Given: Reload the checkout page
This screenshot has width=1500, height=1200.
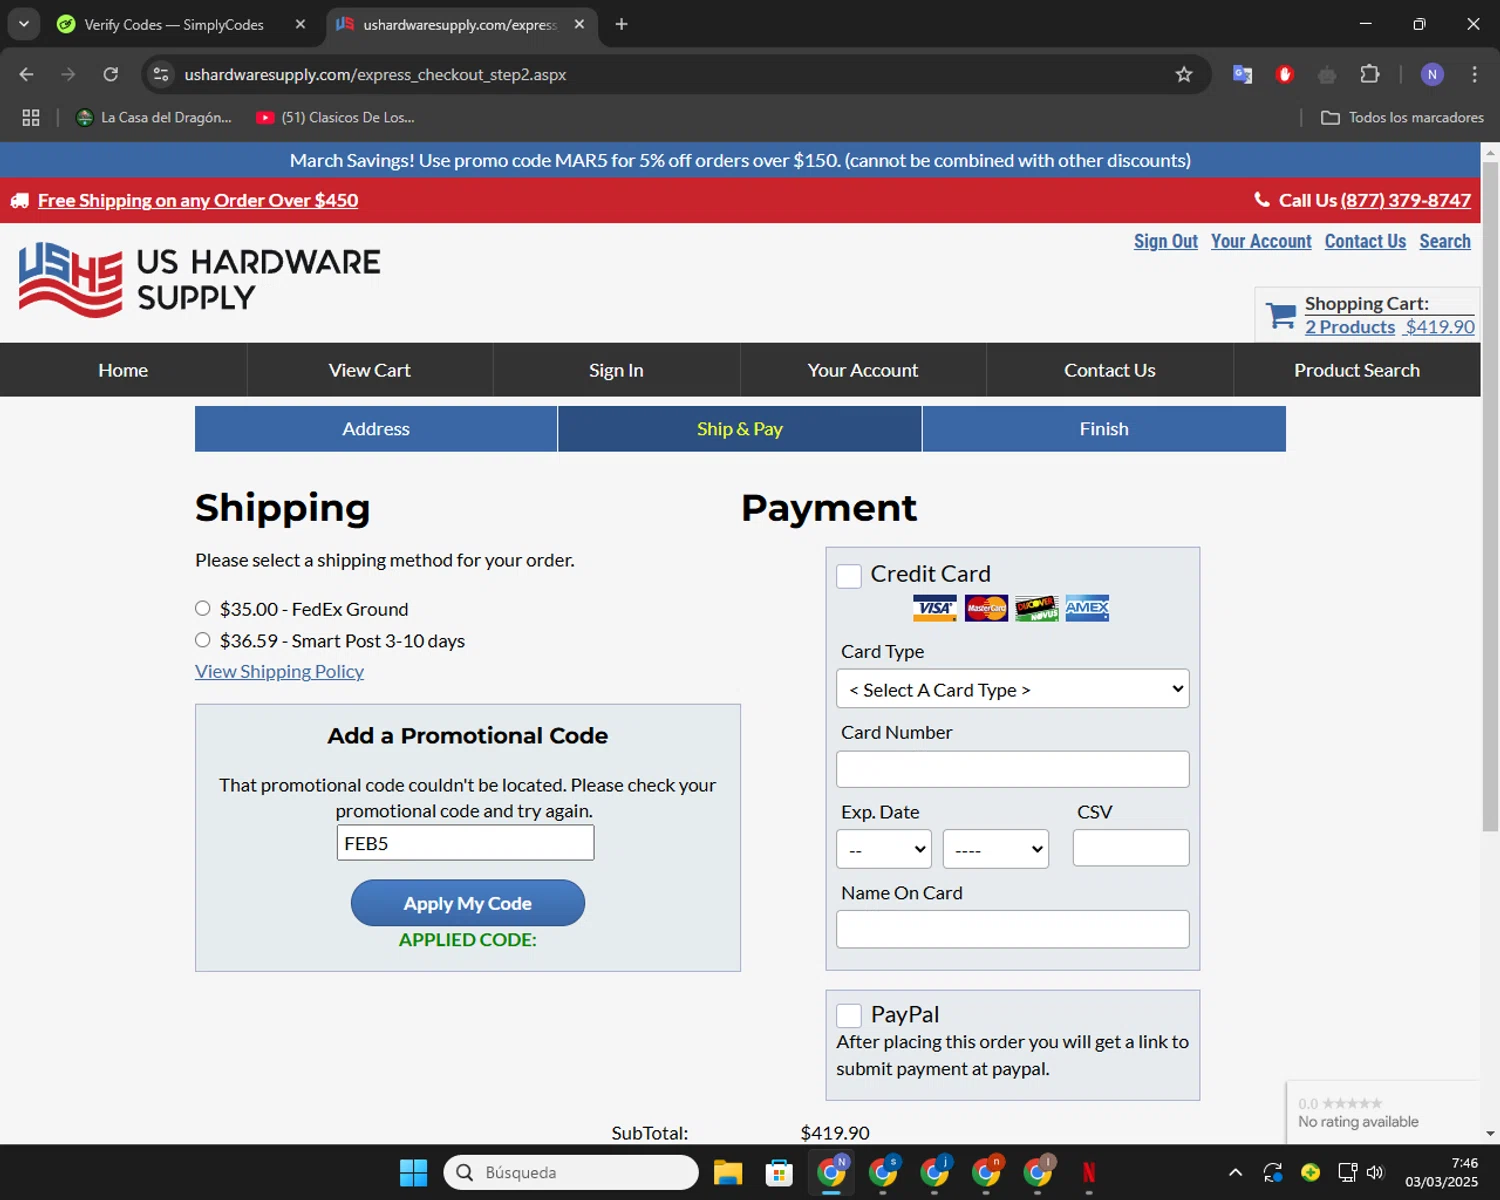Looking at the screenshot, I should [x=111, y=74].
